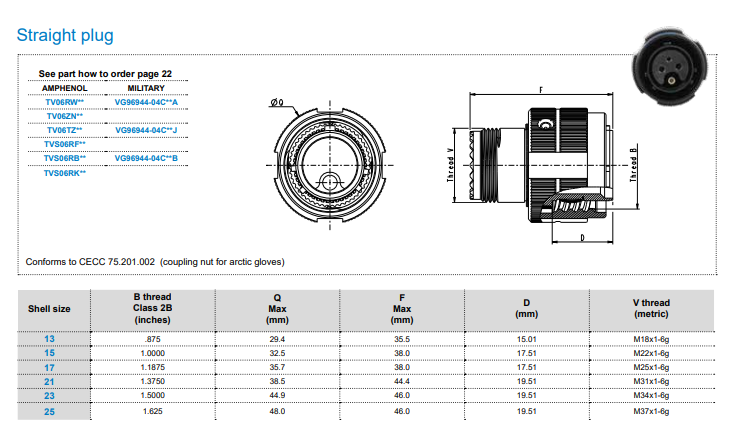Click the TVS06RB** part number

pos(65,158)
